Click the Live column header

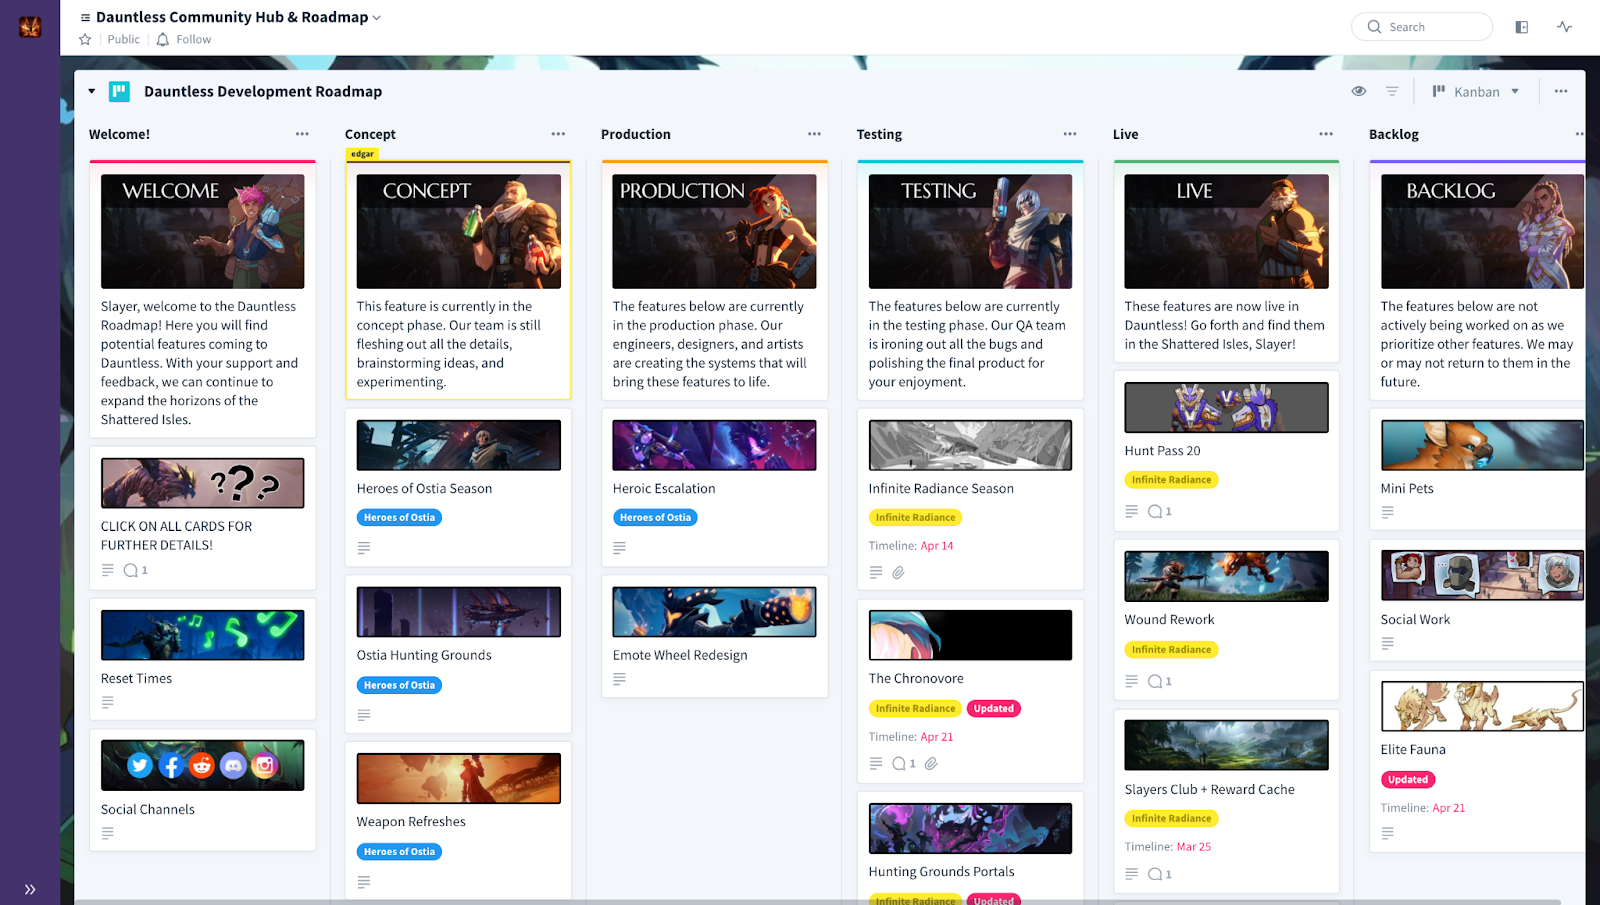(1126, 134)
